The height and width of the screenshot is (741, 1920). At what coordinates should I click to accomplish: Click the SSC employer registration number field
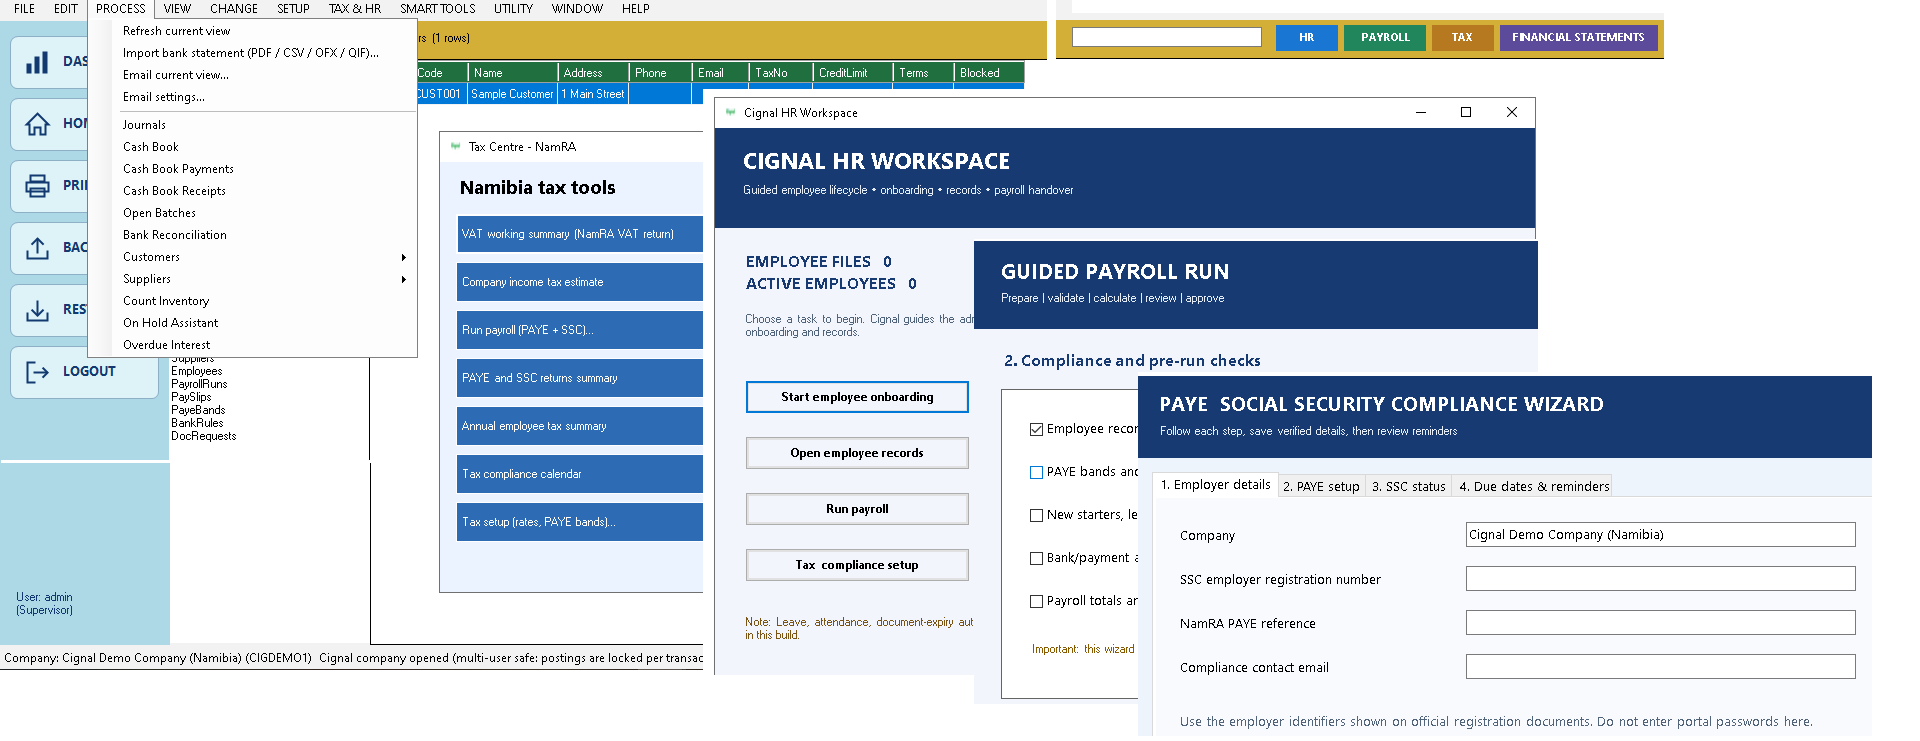[x=1660, y=579]
